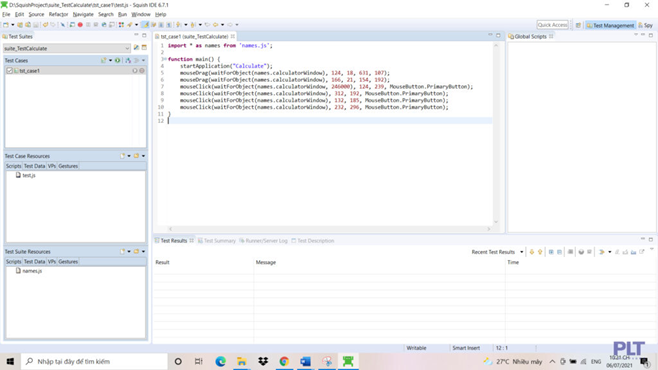Open the Test Data tab in Test Suite Resources
This screenshot has height=370, width=658.
tap(34, 262)
